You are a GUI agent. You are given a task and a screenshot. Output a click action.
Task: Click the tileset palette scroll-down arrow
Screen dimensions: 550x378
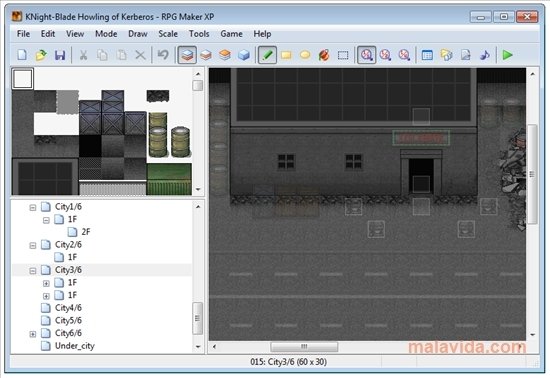(x=198, y=189)
